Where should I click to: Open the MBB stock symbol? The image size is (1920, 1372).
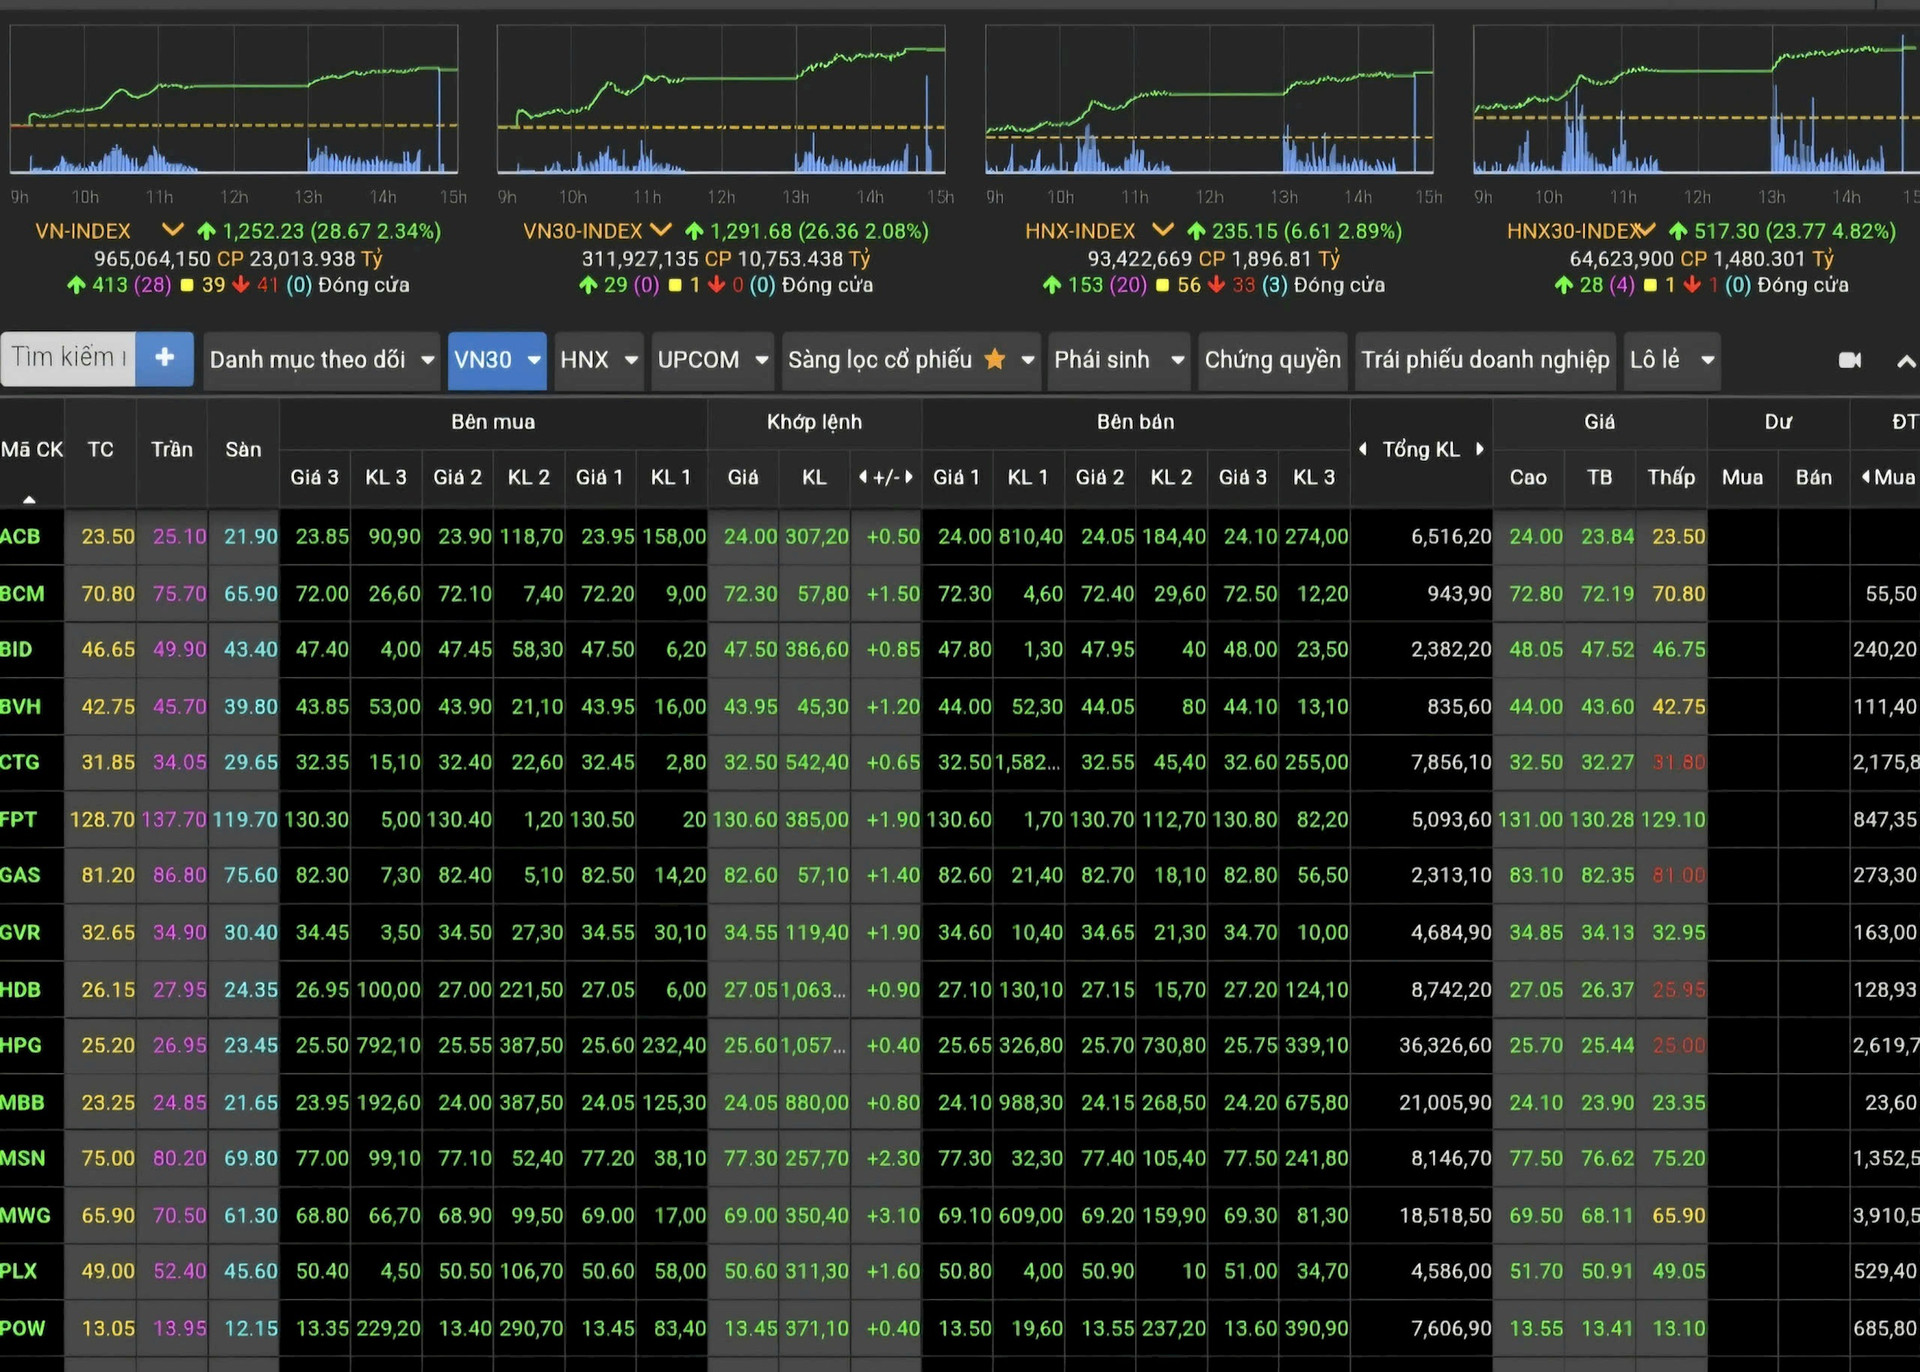[x=23, y=1103]
